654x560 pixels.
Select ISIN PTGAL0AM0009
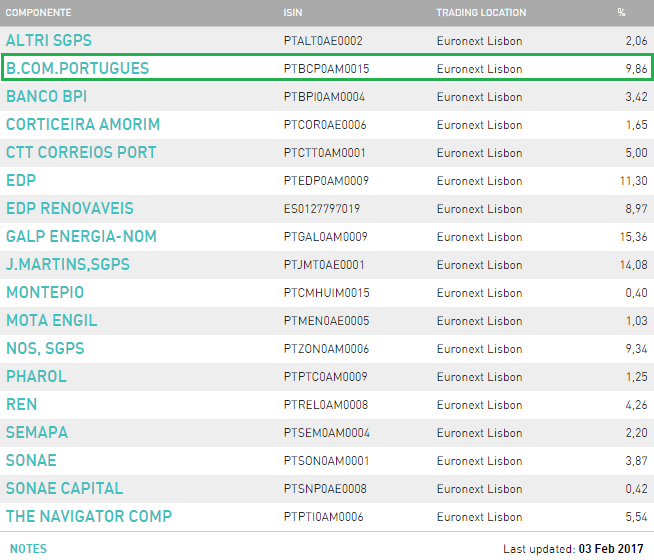[x=326, y=237]
